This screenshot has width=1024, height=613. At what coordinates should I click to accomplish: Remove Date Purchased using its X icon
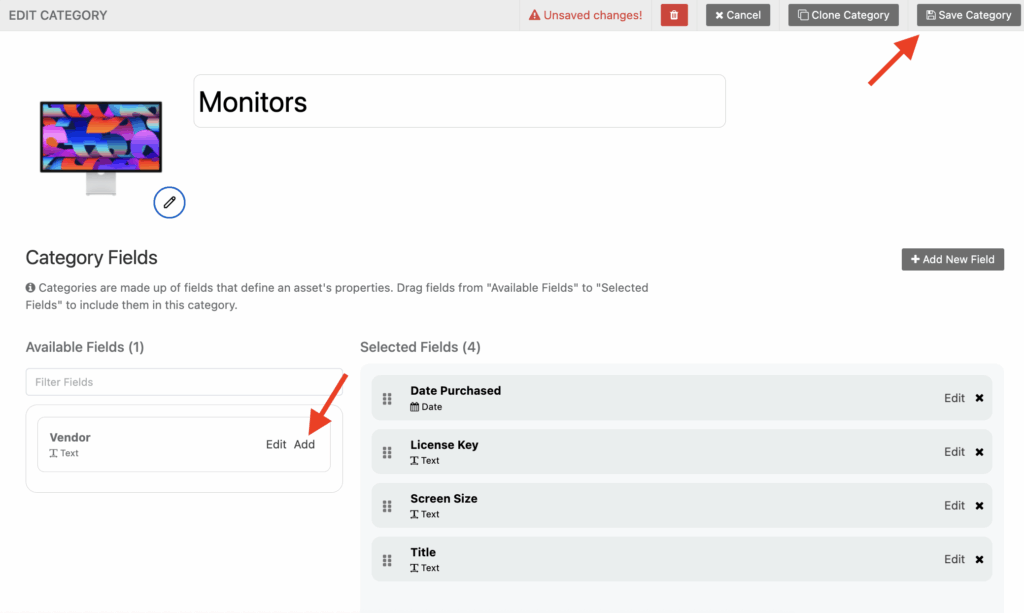(978, 398)
